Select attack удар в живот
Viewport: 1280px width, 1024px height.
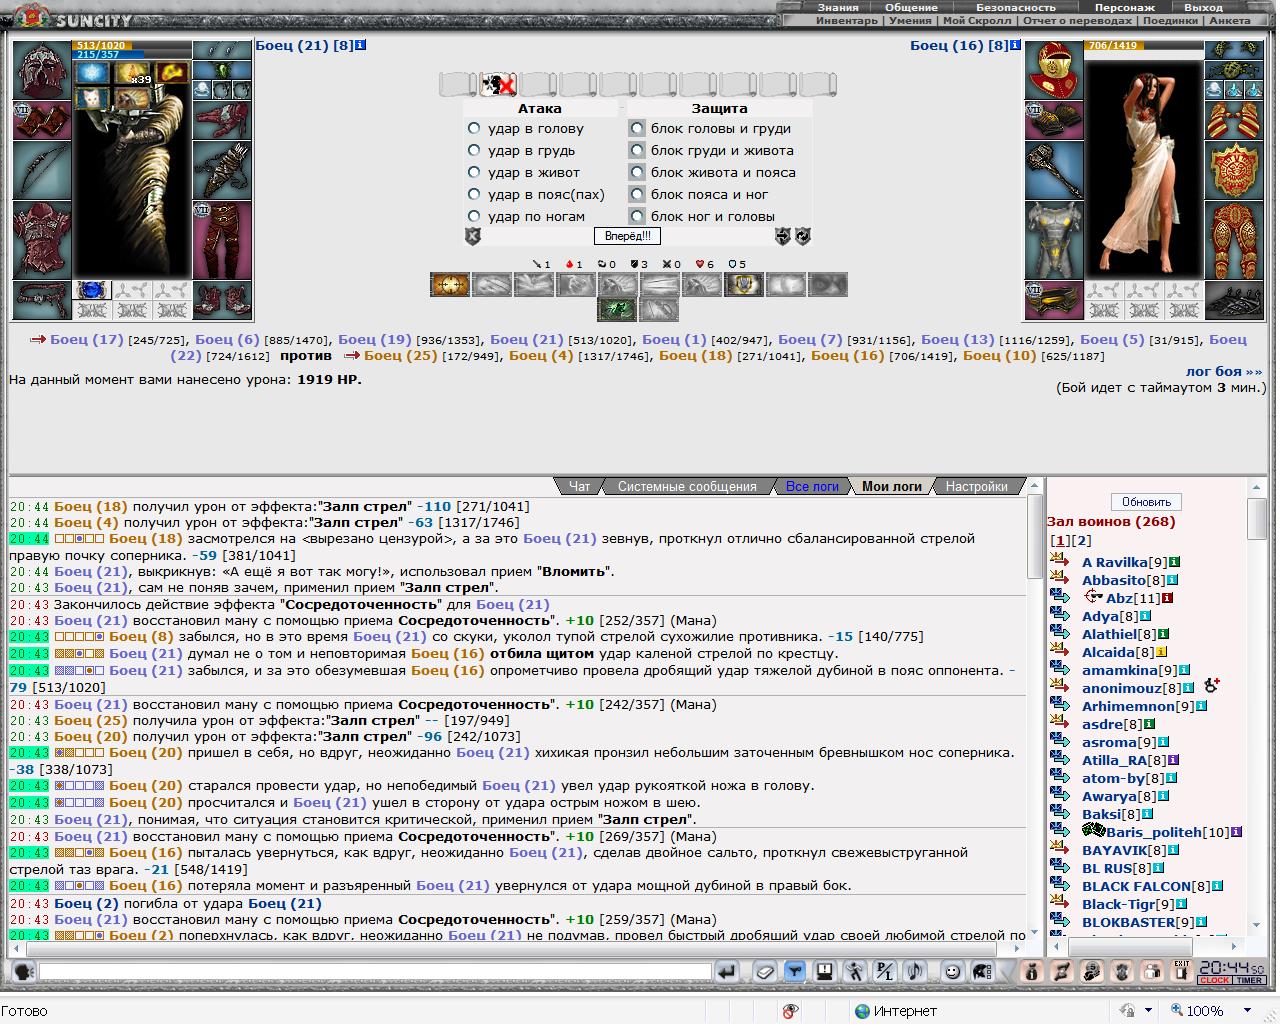click(474, 172)
